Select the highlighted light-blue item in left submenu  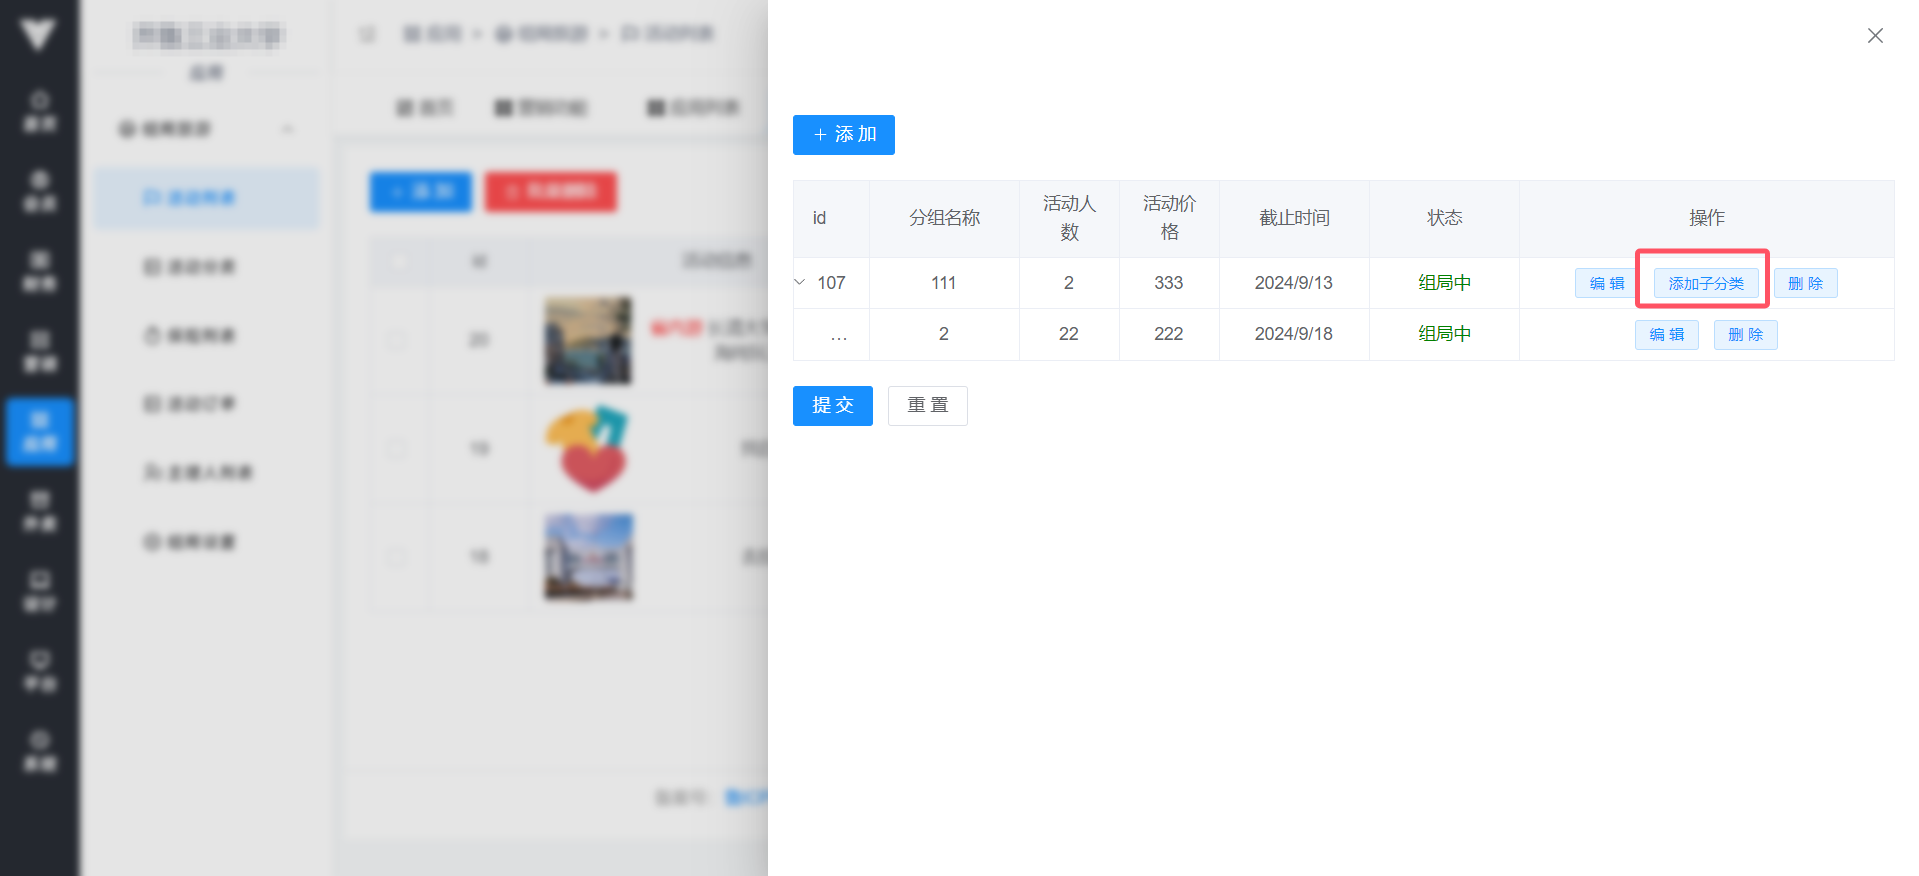(207, 198)
